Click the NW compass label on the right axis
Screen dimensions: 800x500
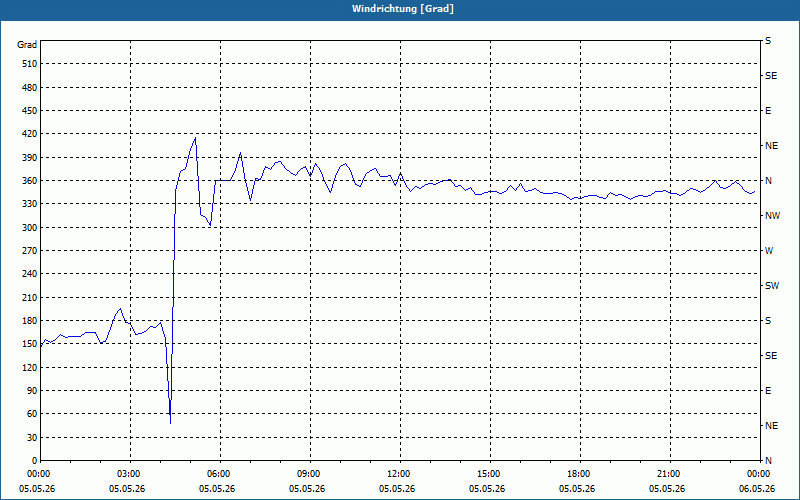(772, 216)
